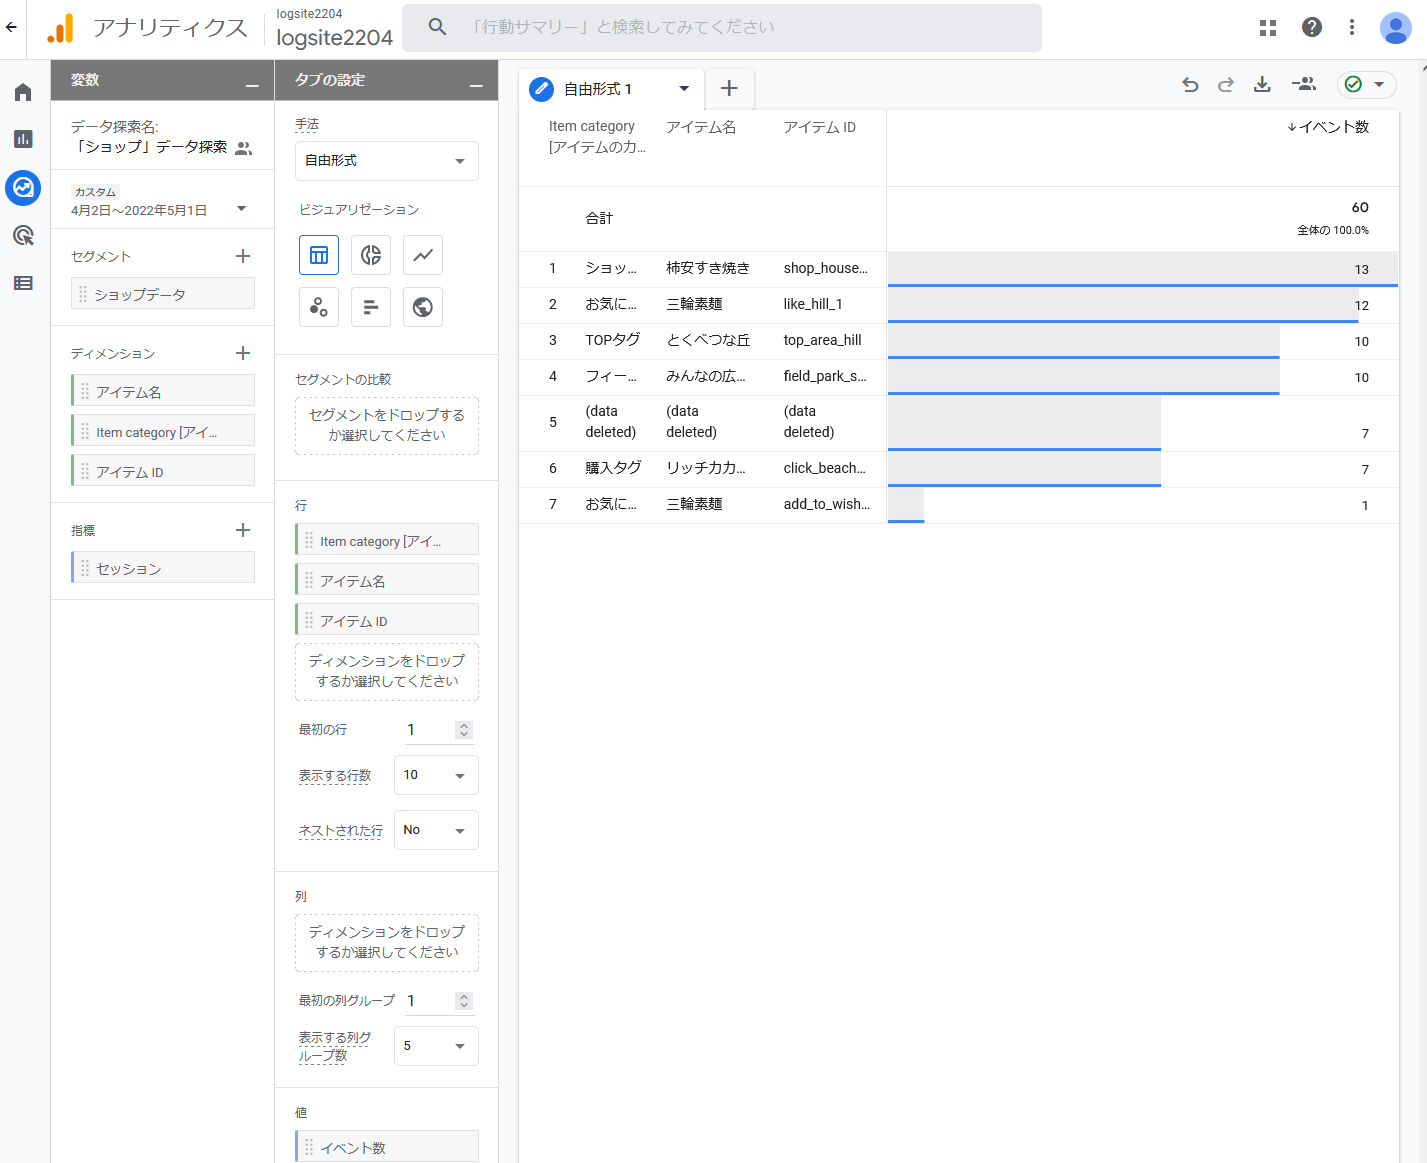Select the アイテム名 dimension in variables
The height and width of the screenshot is (1163, 1427).
(163, 391)
